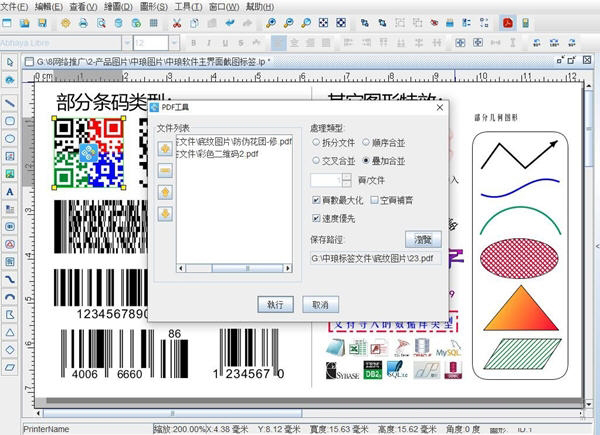Enable the 空頁補齊 checkbox
Image resolution: width=600 pixels, height=435 pixels.
[x=373, y=200]
